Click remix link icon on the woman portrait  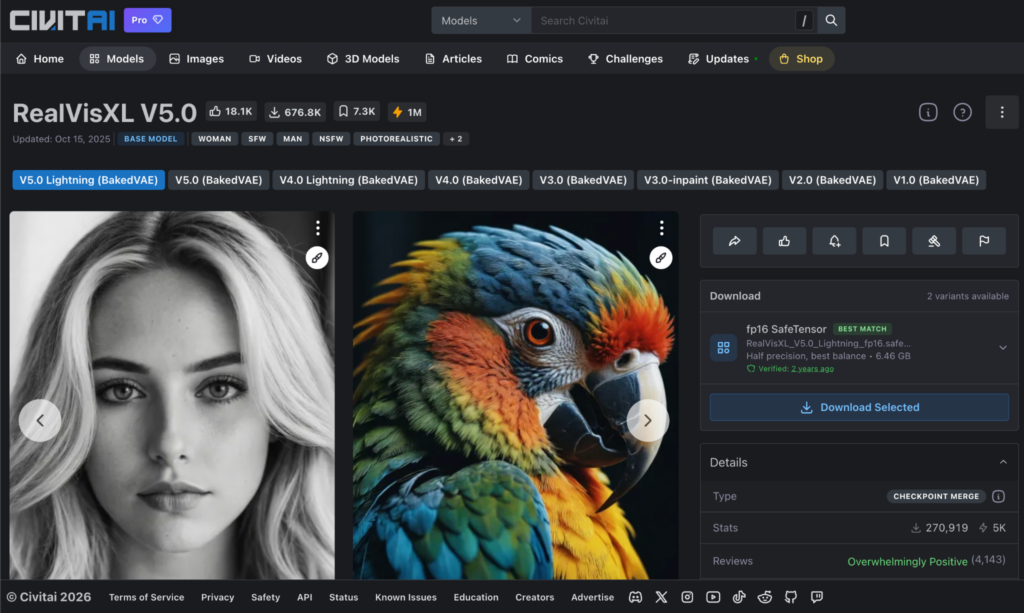coord(317,258)
